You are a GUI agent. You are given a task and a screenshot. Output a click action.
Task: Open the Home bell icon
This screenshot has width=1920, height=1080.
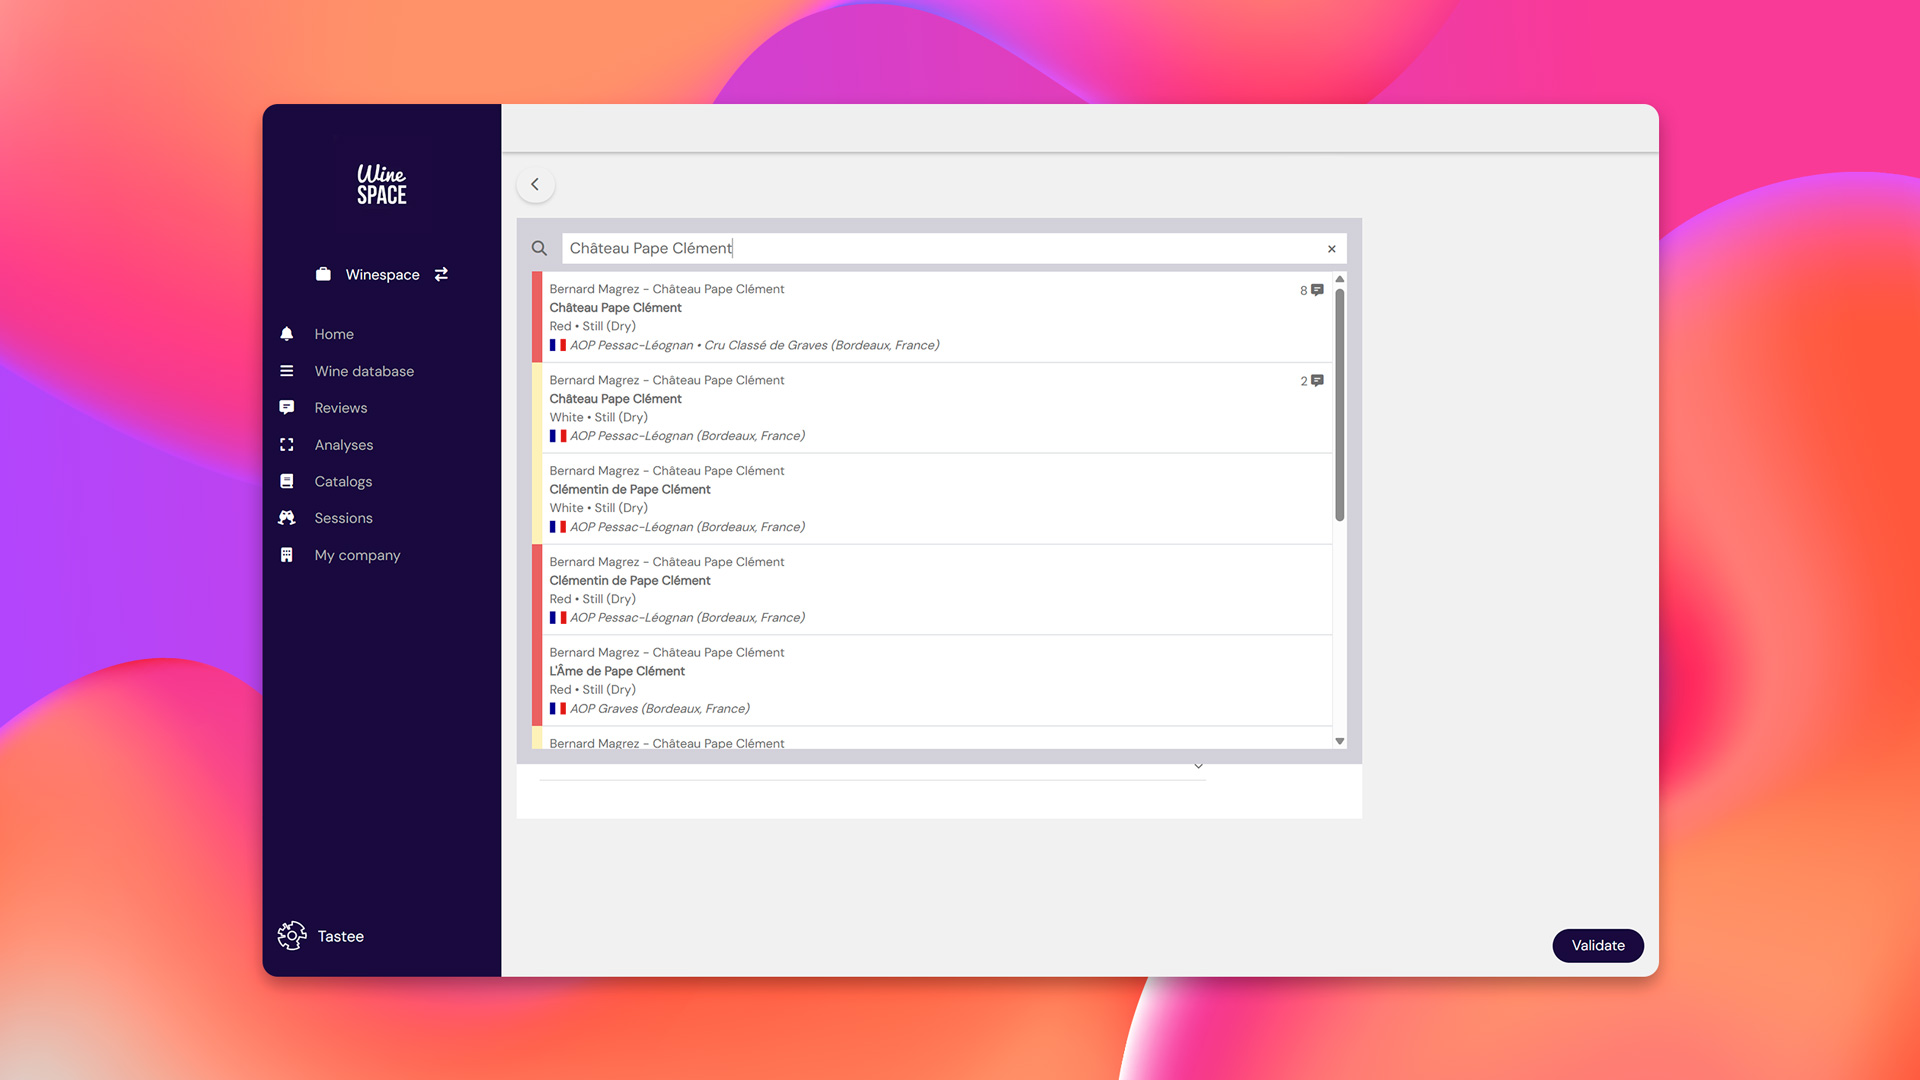[x=287, y=334]
